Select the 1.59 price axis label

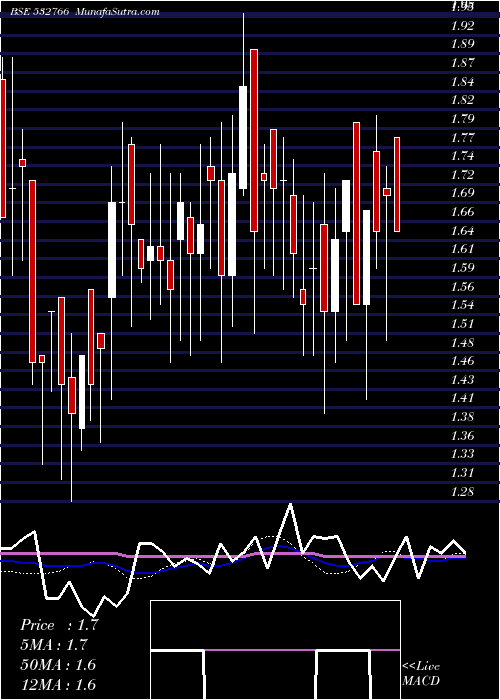click(x=462, y=267)
